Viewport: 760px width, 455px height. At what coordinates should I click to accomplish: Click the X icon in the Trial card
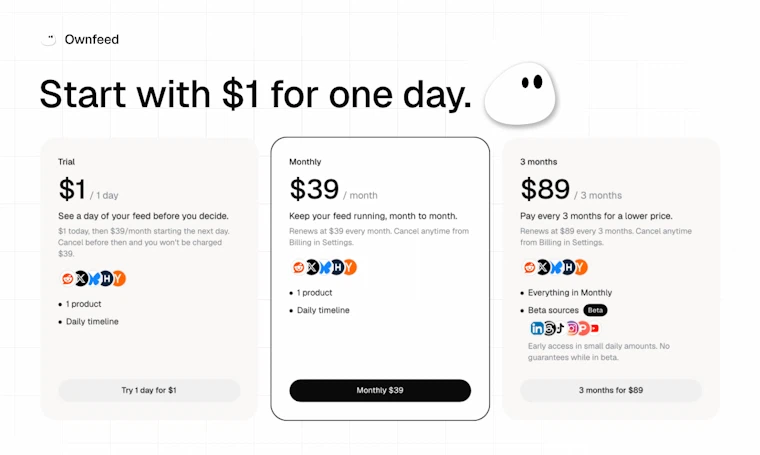pyautogui.click(x=80, y=278)
